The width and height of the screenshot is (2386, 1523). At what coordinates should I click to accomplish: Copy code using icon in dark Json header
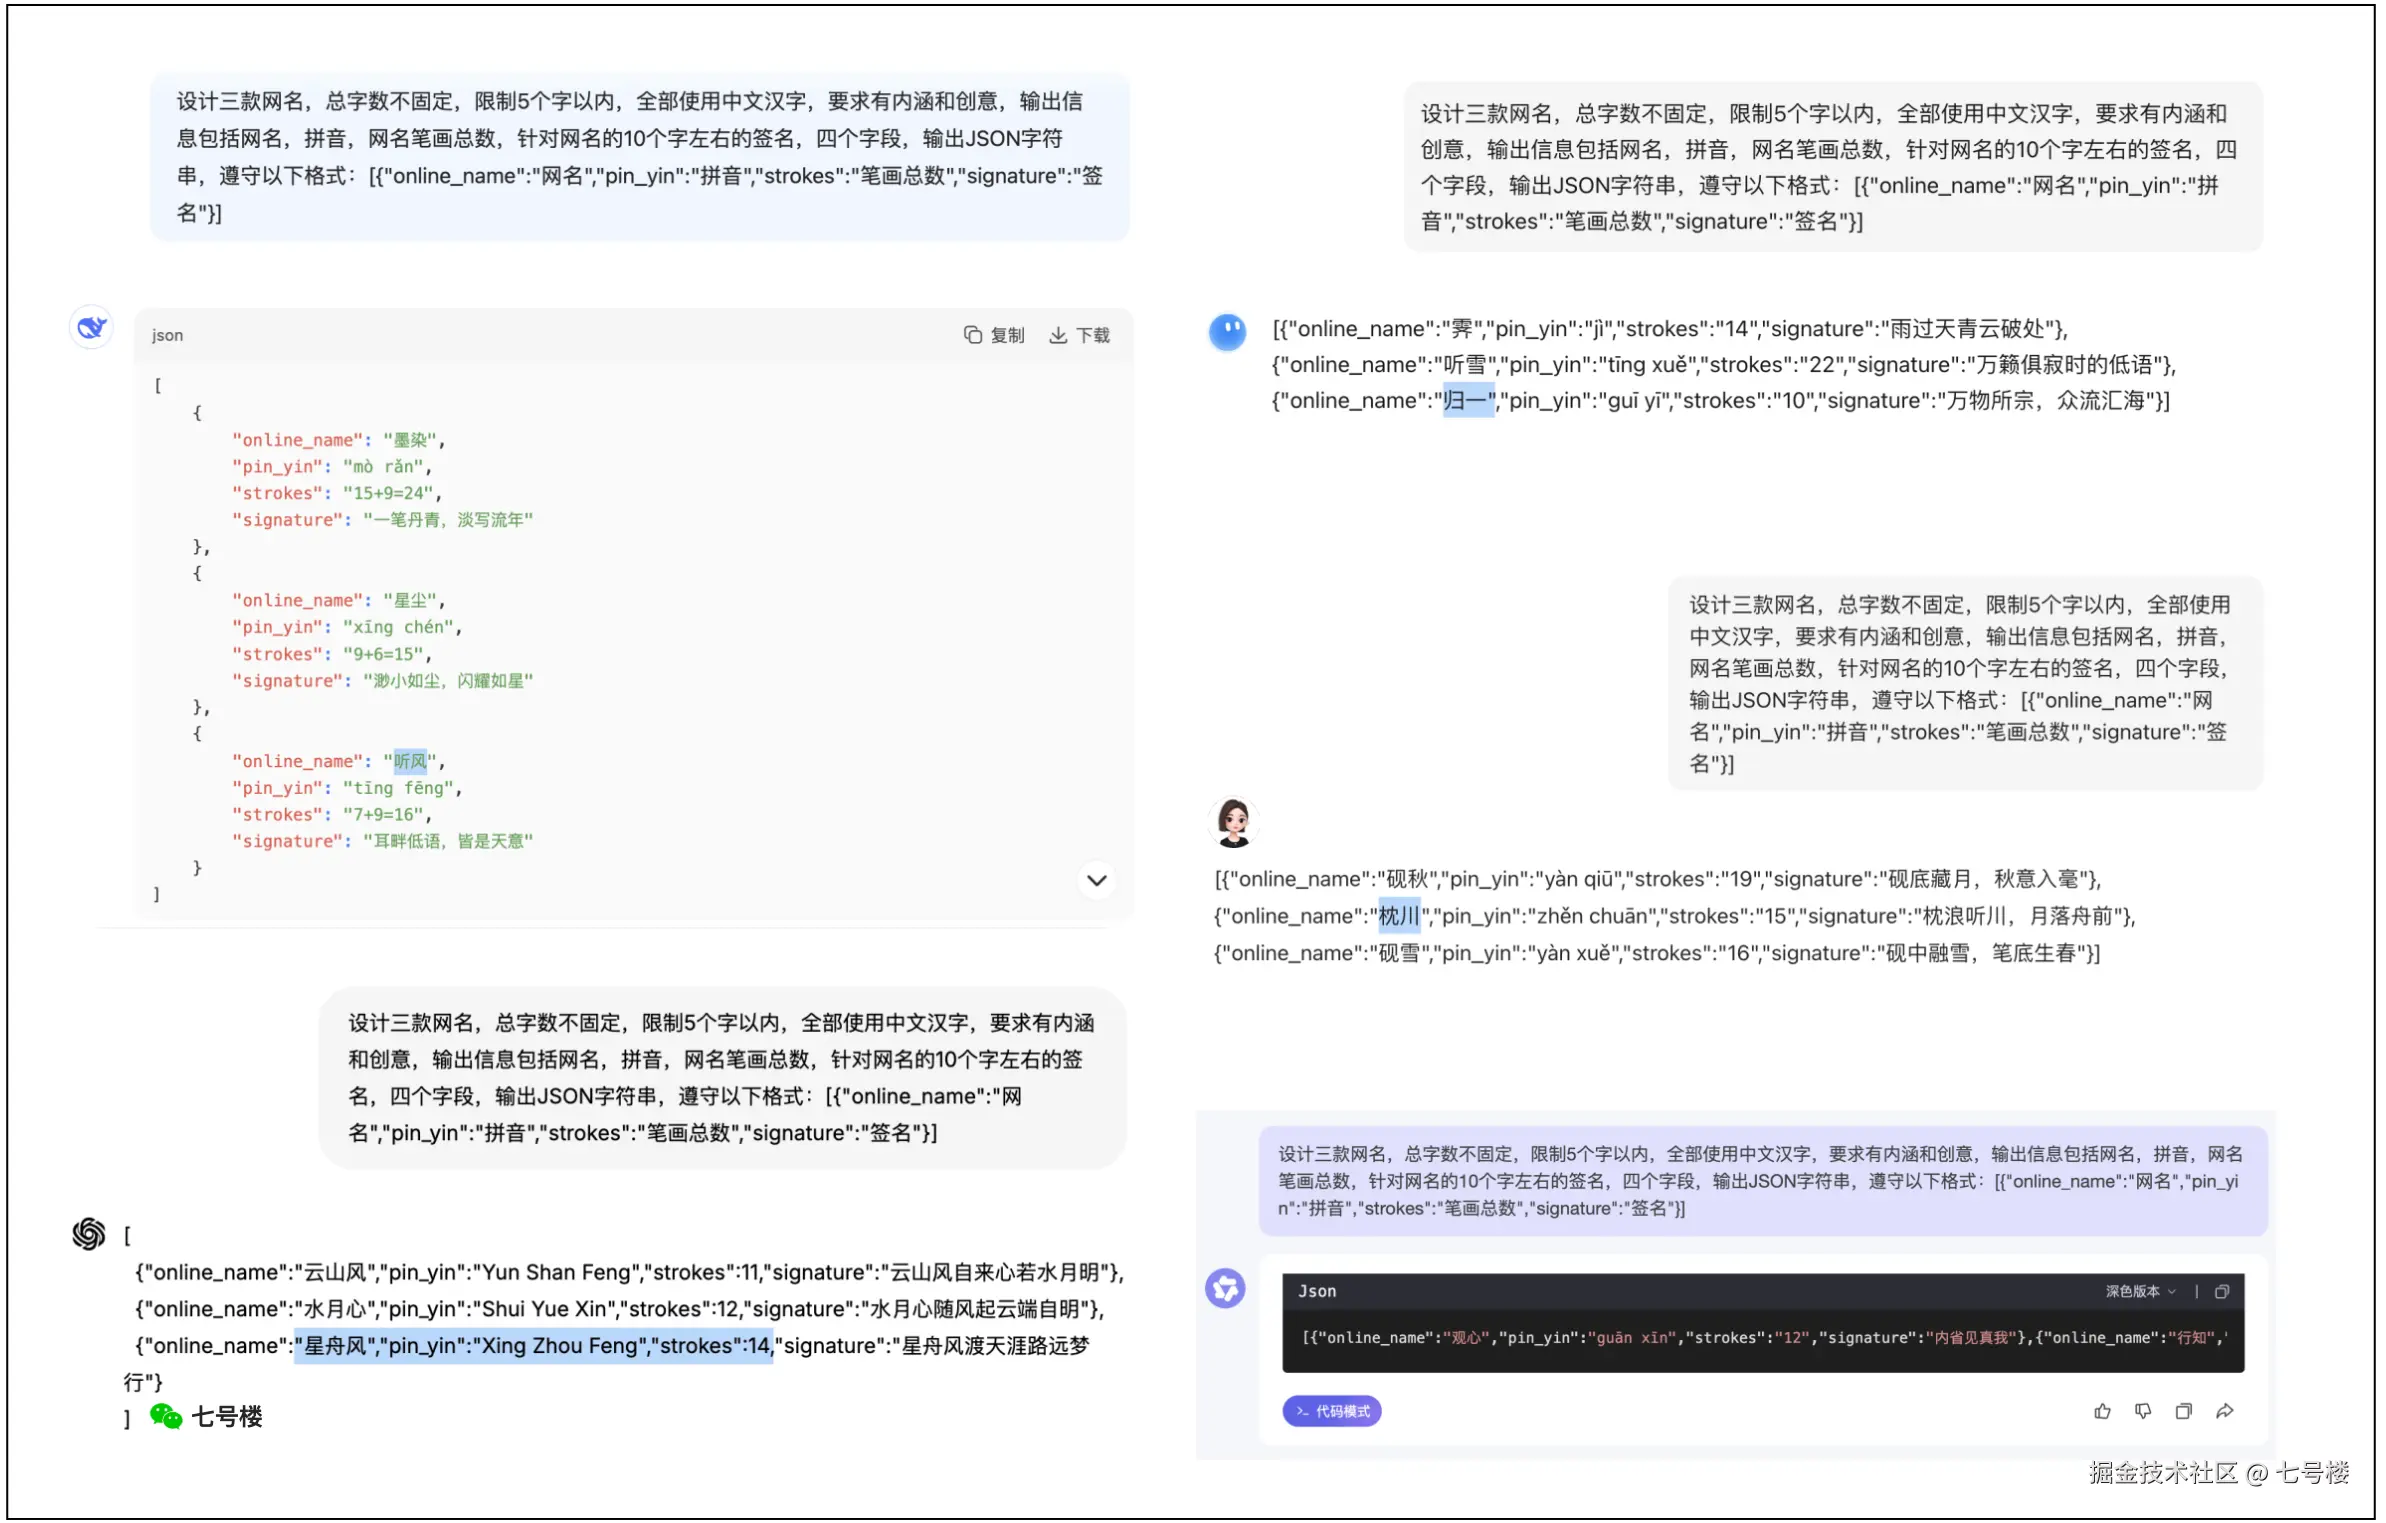[x=2222, y=1291]
